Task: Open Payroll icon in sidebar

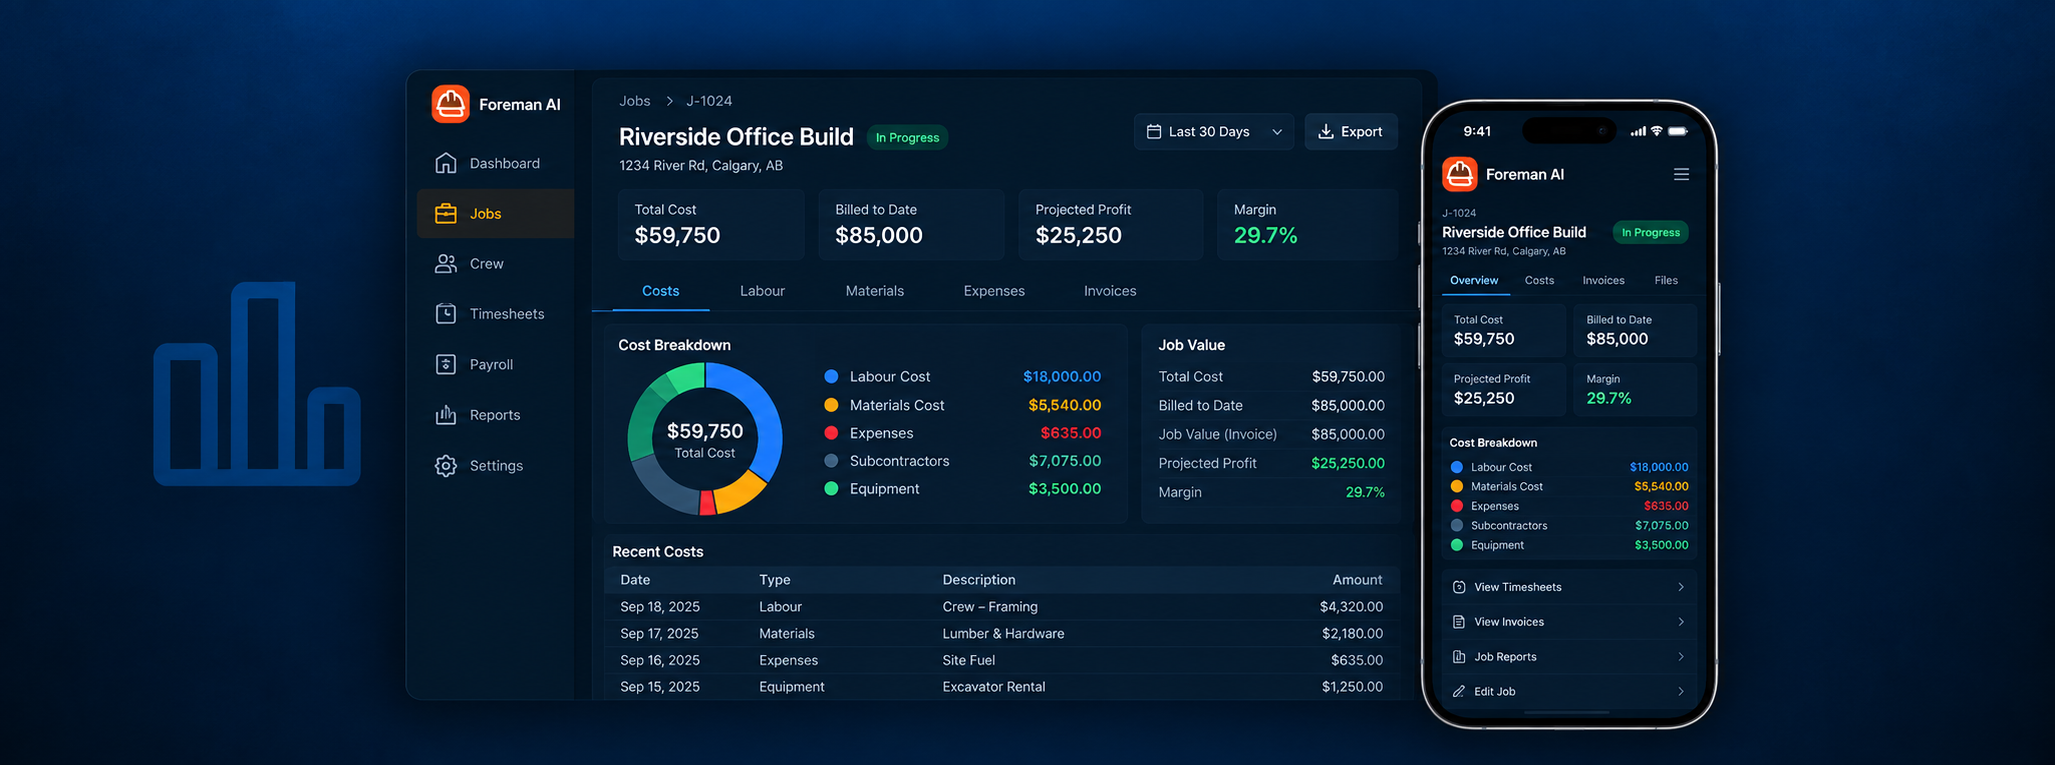Action: click(x=446, y=364)
